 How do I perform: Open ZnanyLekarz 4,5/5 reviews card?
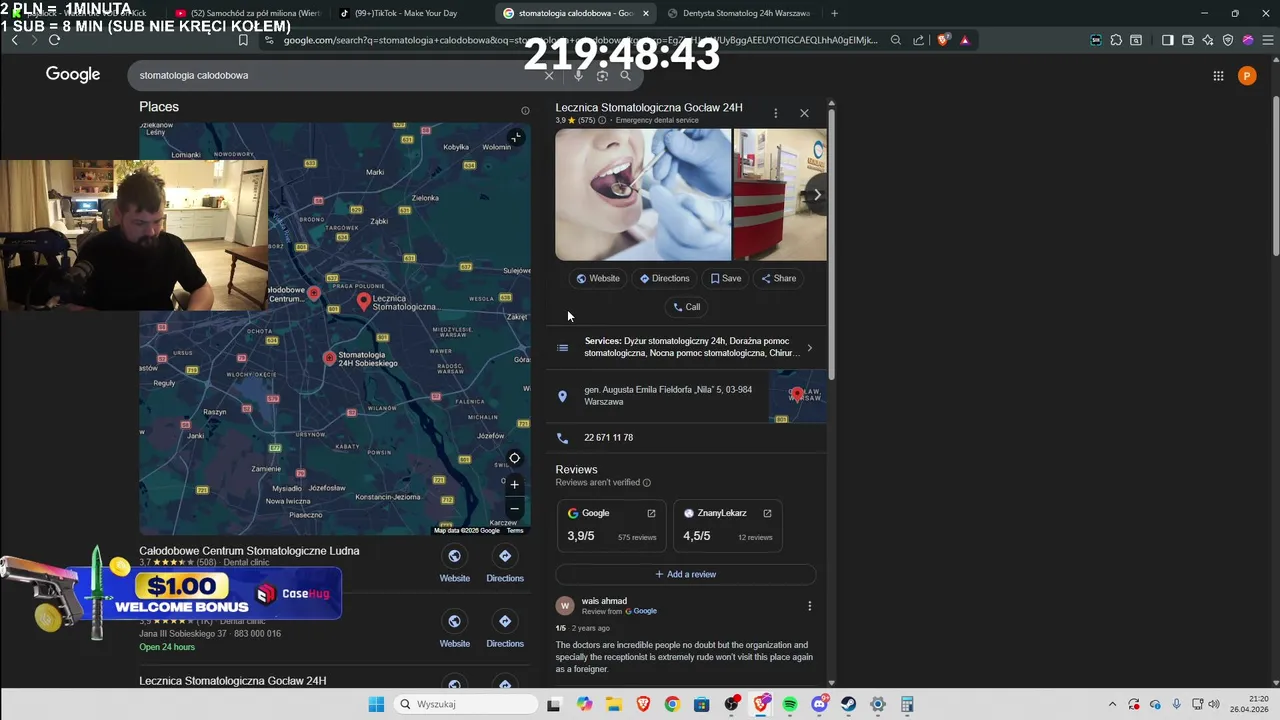(x=727, y=525)
